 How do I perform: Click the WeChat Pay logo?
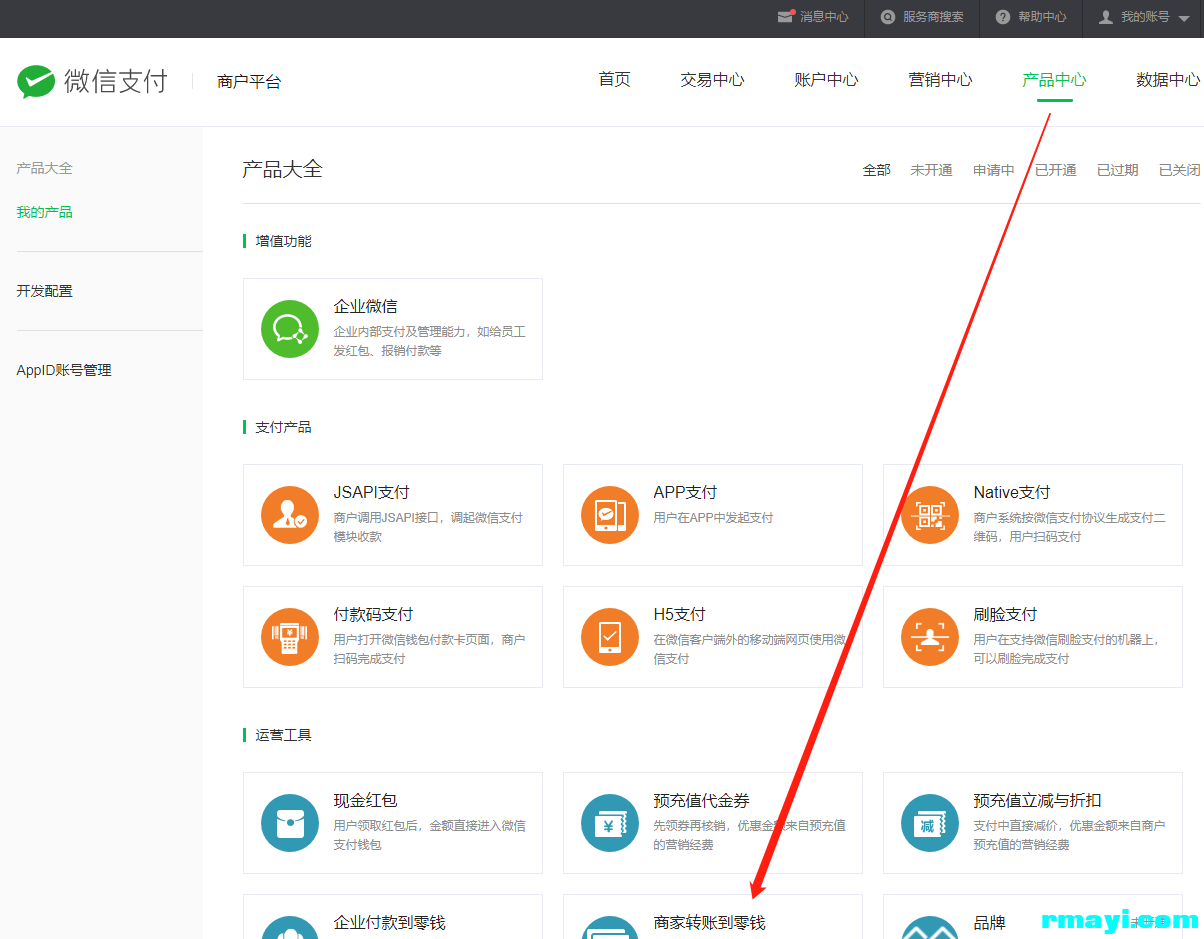tap(92, 81)
